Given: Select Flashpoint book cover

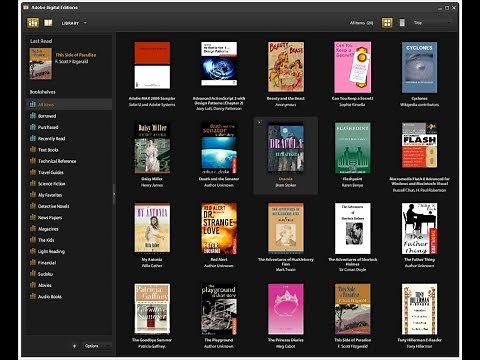Looking at the screenshot, I should tap(353, 148).
